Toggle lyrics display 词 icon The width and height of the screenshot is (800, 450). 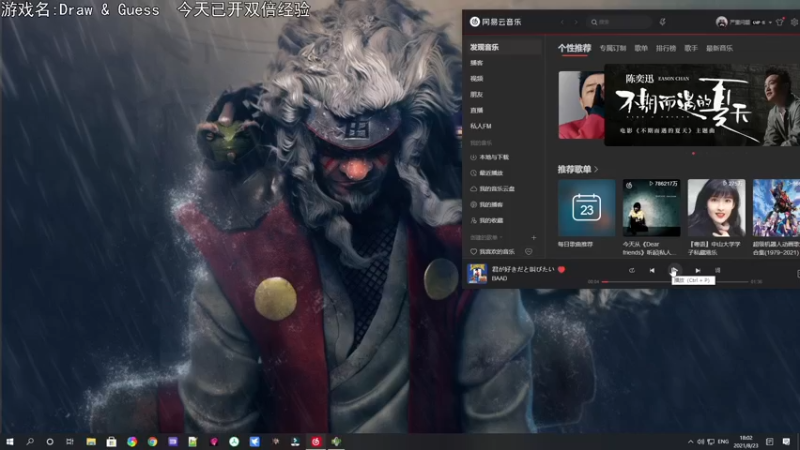[x=717, y=270]
